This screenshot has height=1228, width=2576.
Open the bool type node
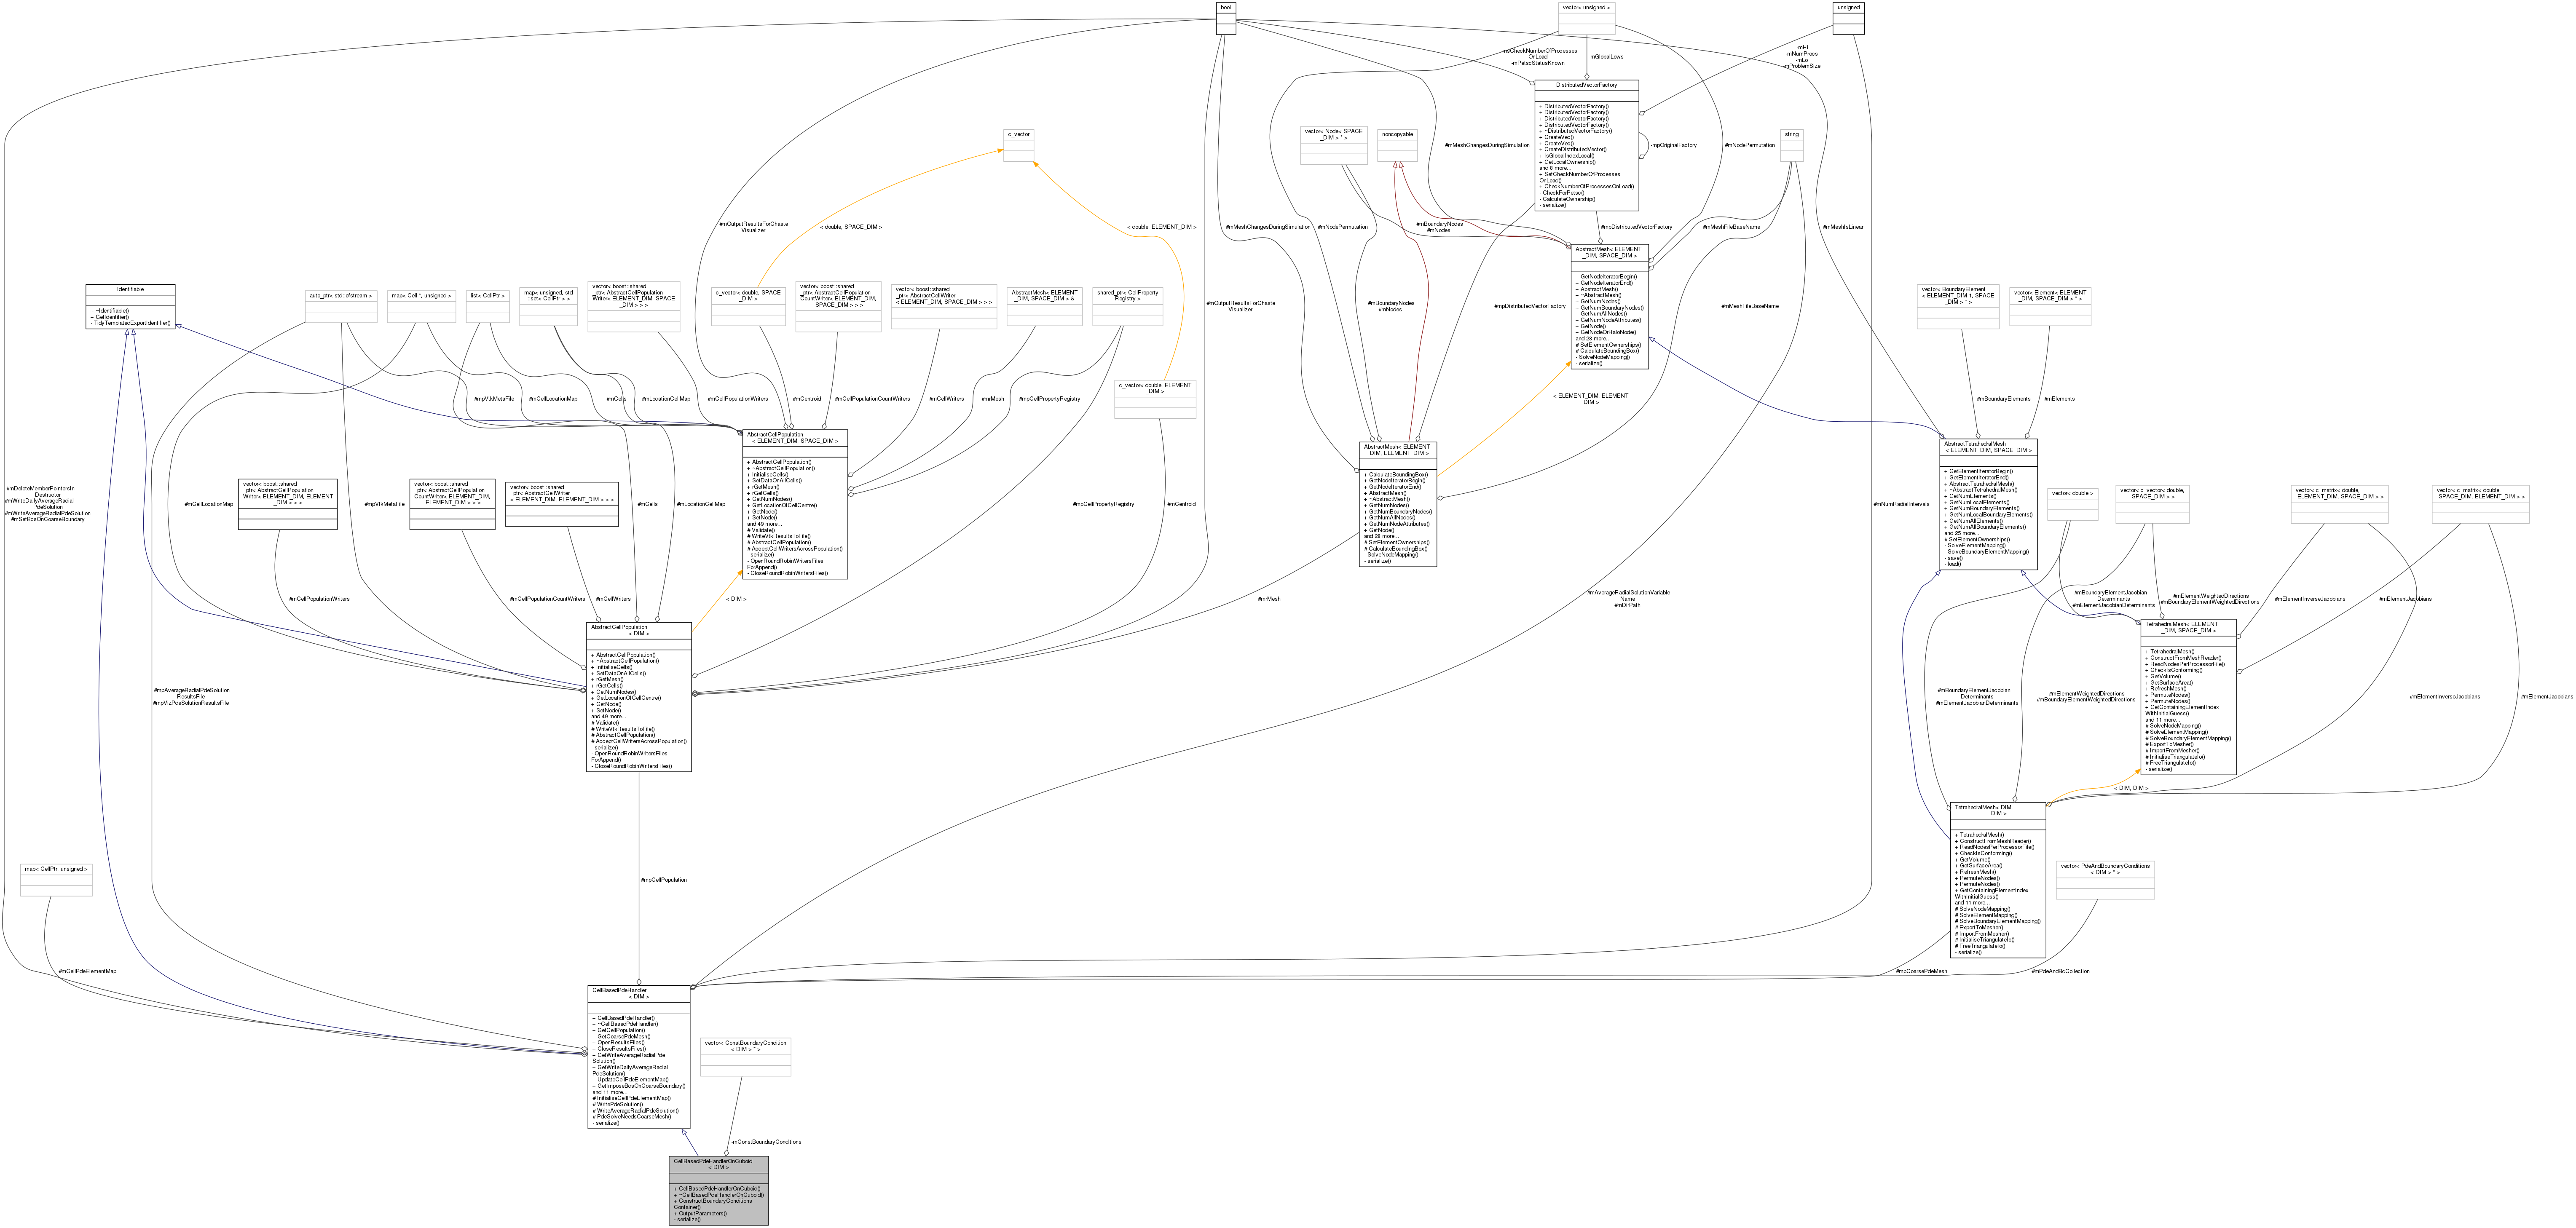[x=1225, y=18]
